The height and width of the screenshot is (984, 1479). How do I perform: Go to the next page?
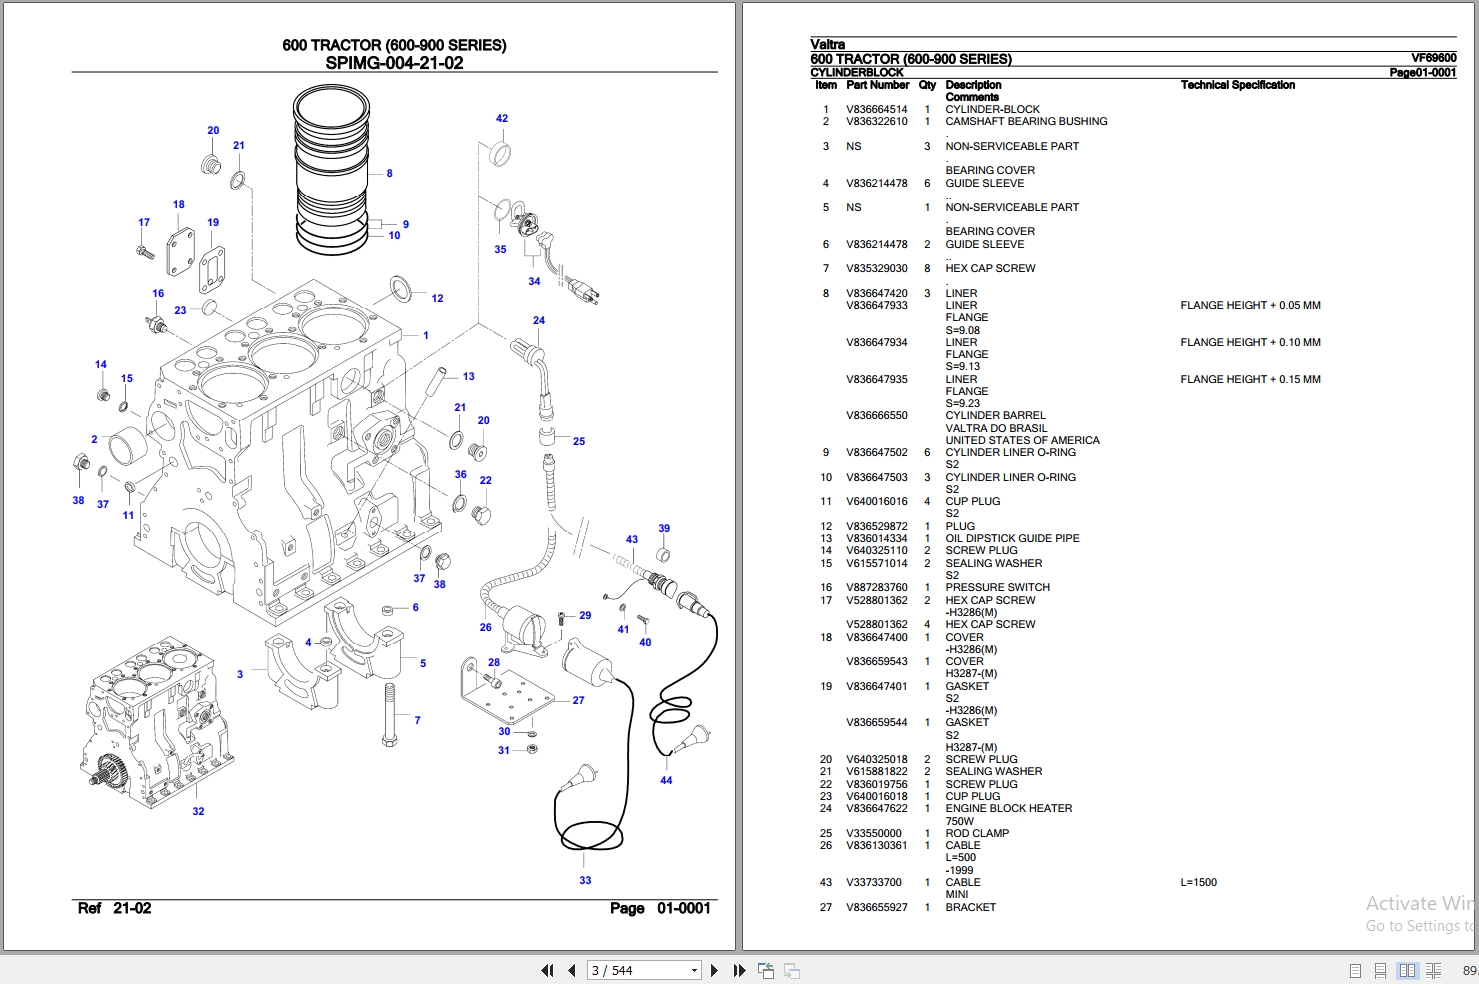click(x=714, y=970)
